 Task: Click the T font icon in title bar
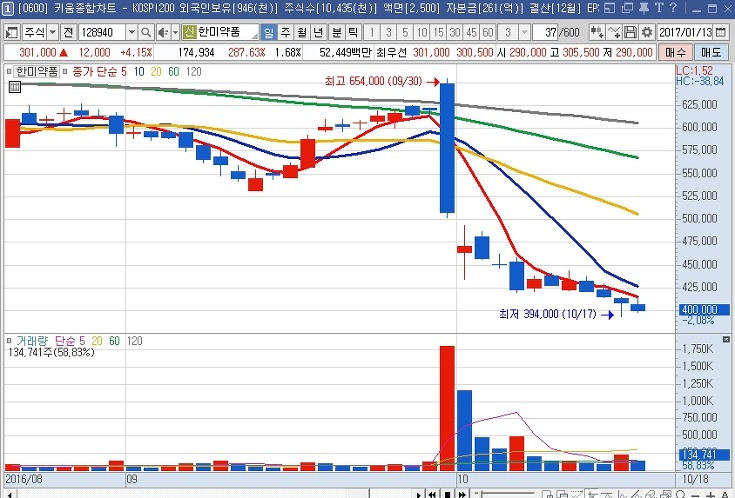point(659,8)
